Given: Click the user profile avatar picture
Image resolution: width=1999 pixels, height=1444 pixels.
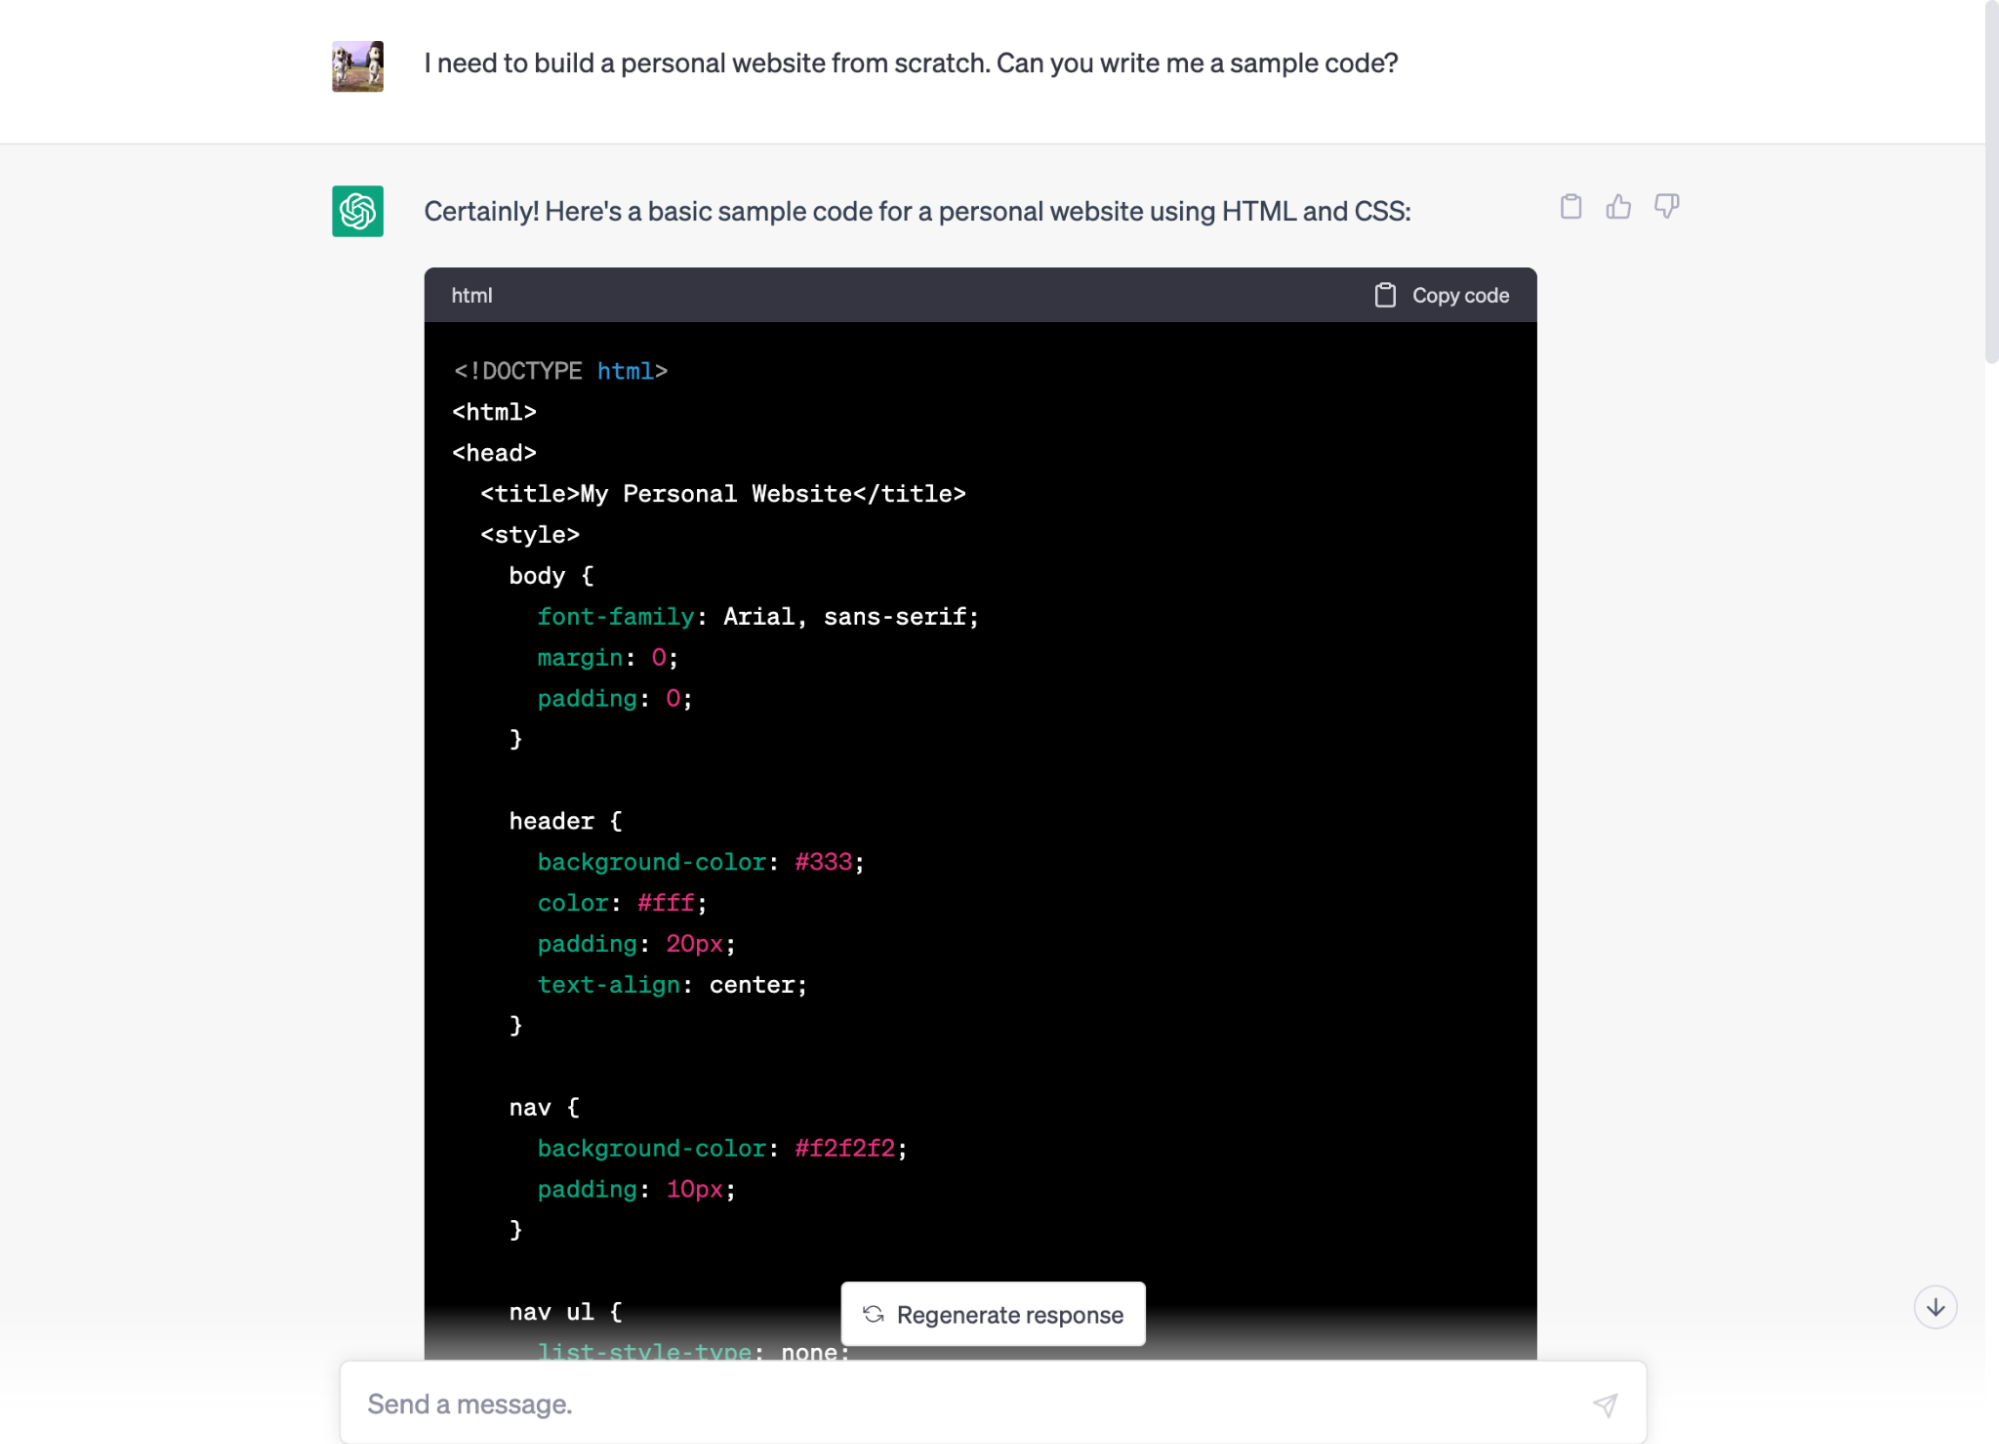Looking at the screenshot, I should pyautogui.click(x=357, y=66).
